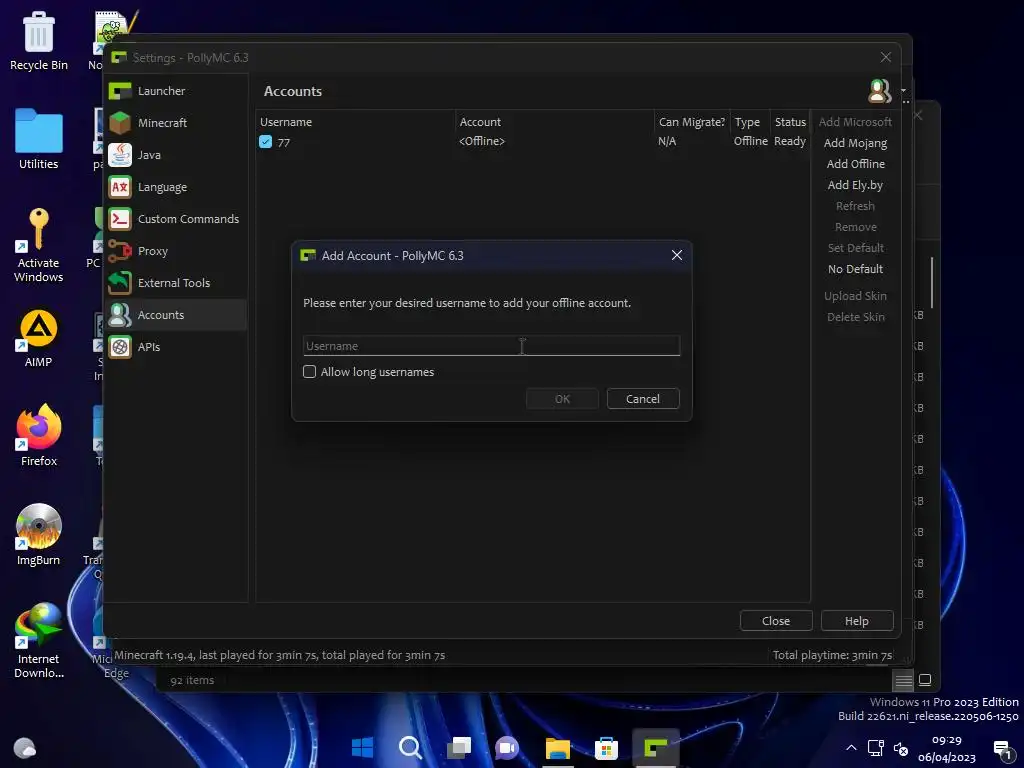Click muted volume tray icon
The width and height of the screenshot is (1024, 768).
pyautogui.click(x=901, y=748)
